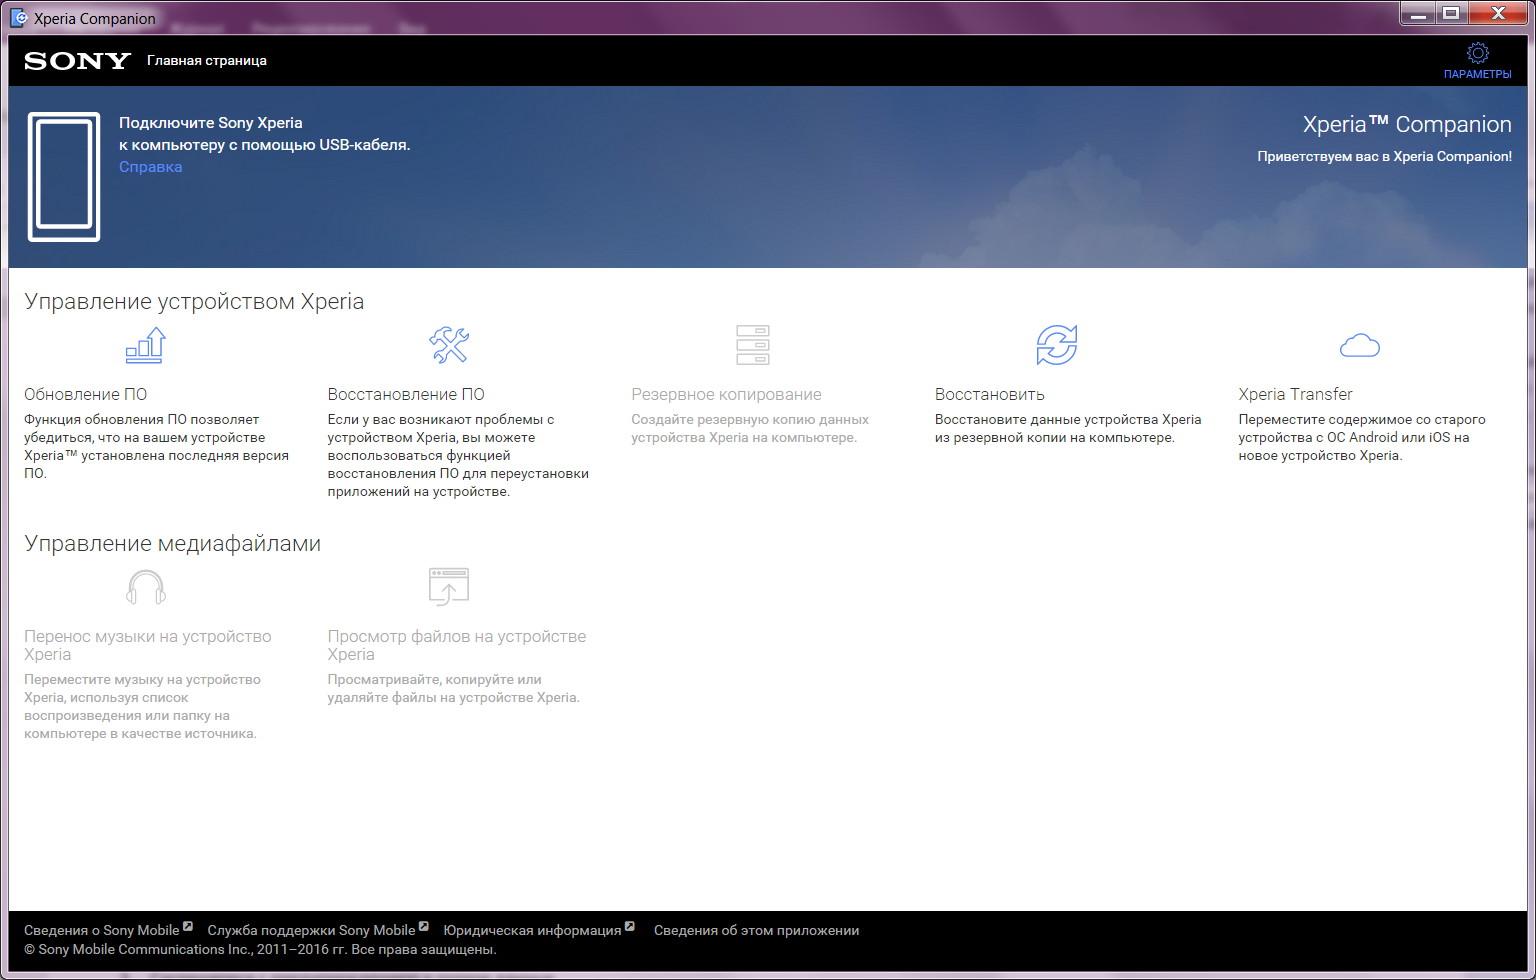Go to Главная страница

coord(207,61)
